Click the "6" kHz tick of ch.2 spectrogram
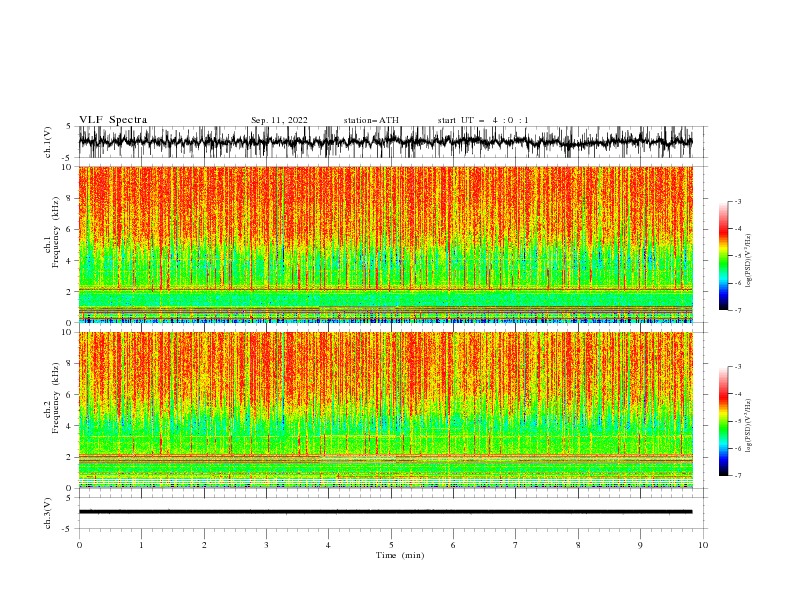The width and height of the screenshot is (792, 612). (70, 395)
